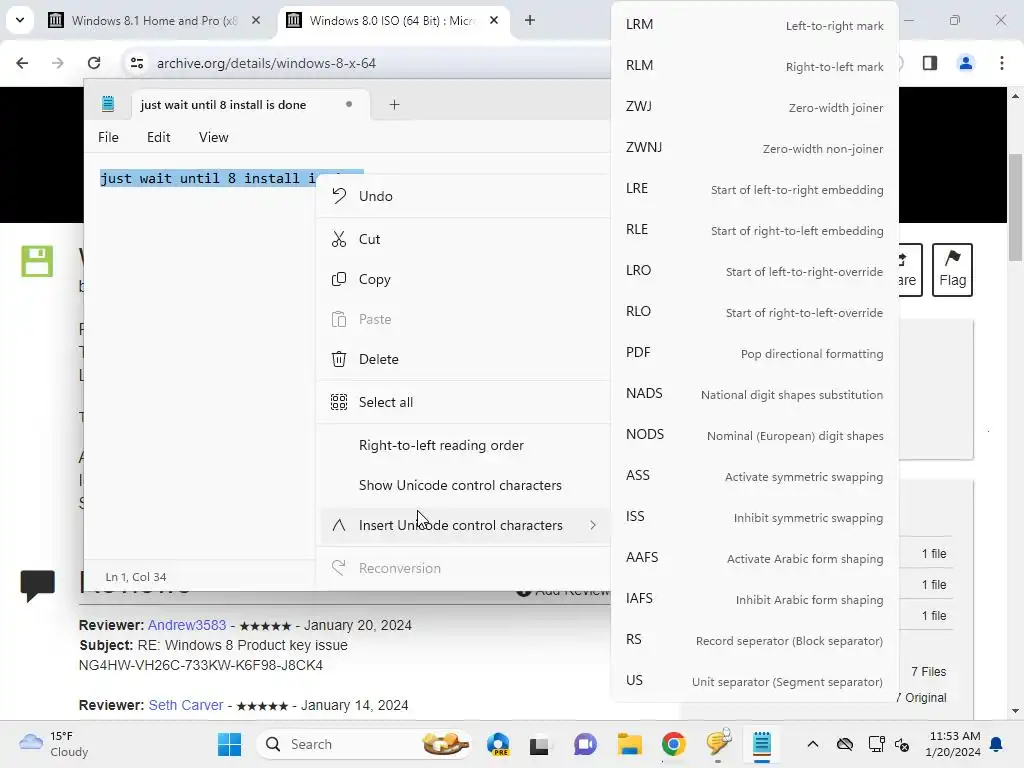Insert LRE left-to-right embedding
The height and width of the screenshot is (768, 1024).
point(754,189)
